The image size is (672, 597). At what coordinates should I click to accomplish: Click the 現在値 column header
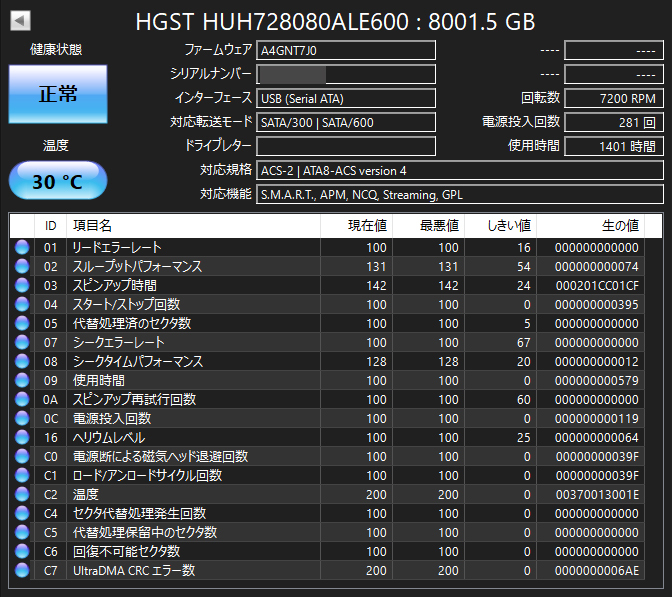(356, 225)
